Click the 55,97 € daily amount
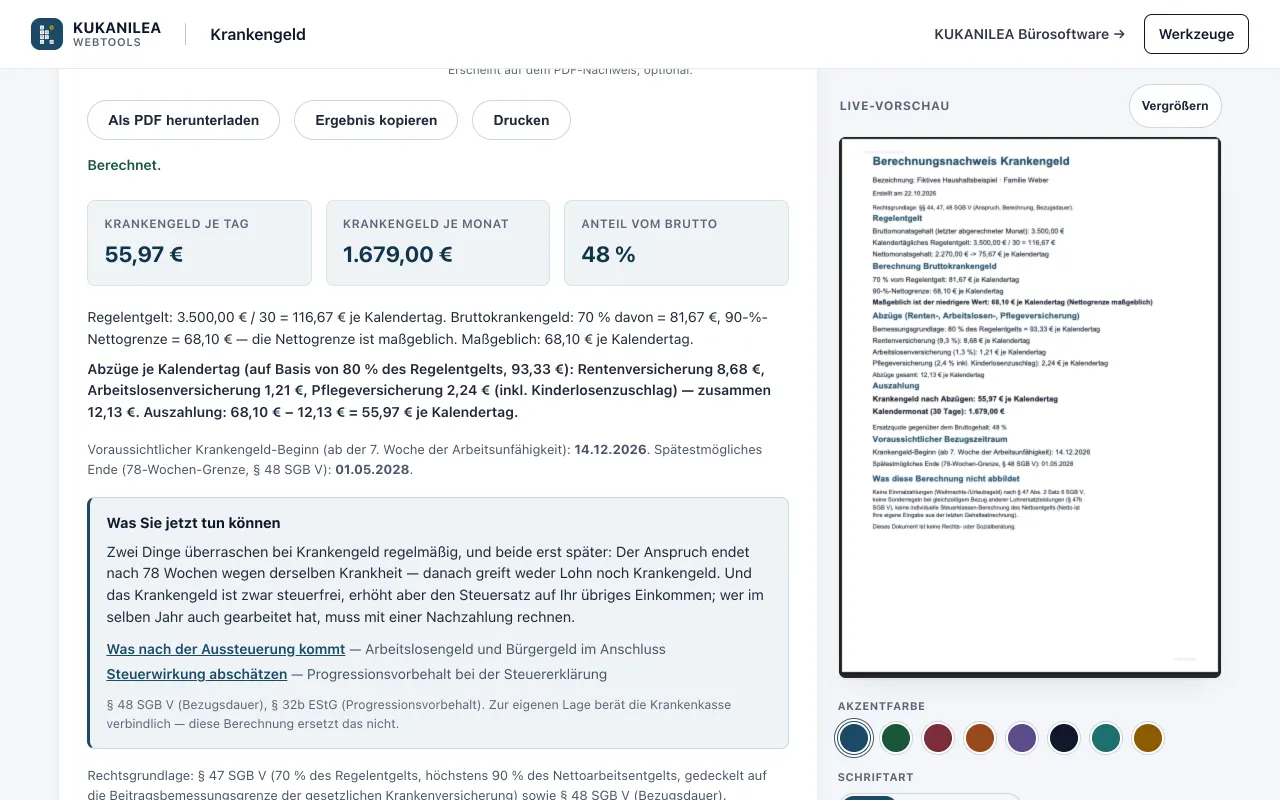Screen dimensions: 1280x800 (x=144, y=254)
